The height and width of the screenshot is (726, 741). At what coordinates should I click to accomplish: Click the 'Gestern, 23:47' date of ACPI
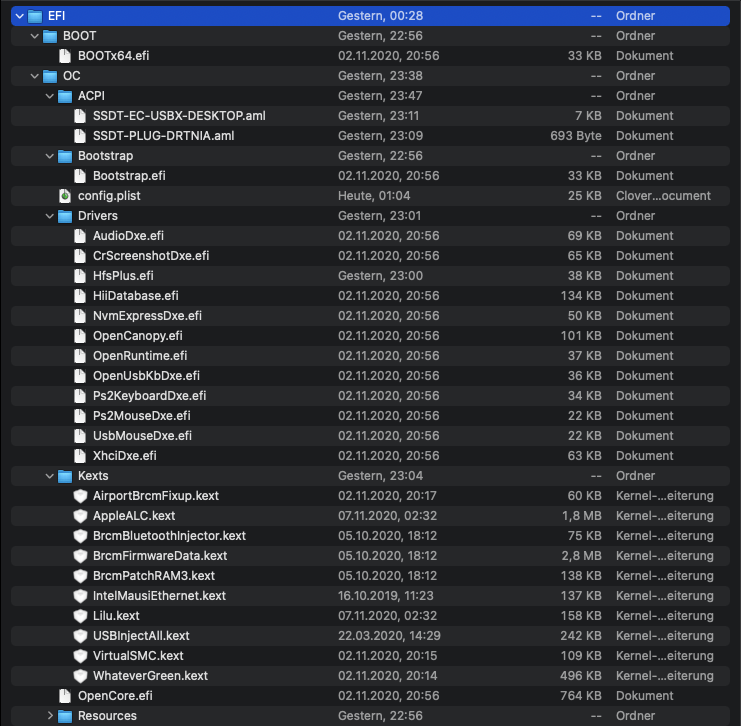pos(380,96)
